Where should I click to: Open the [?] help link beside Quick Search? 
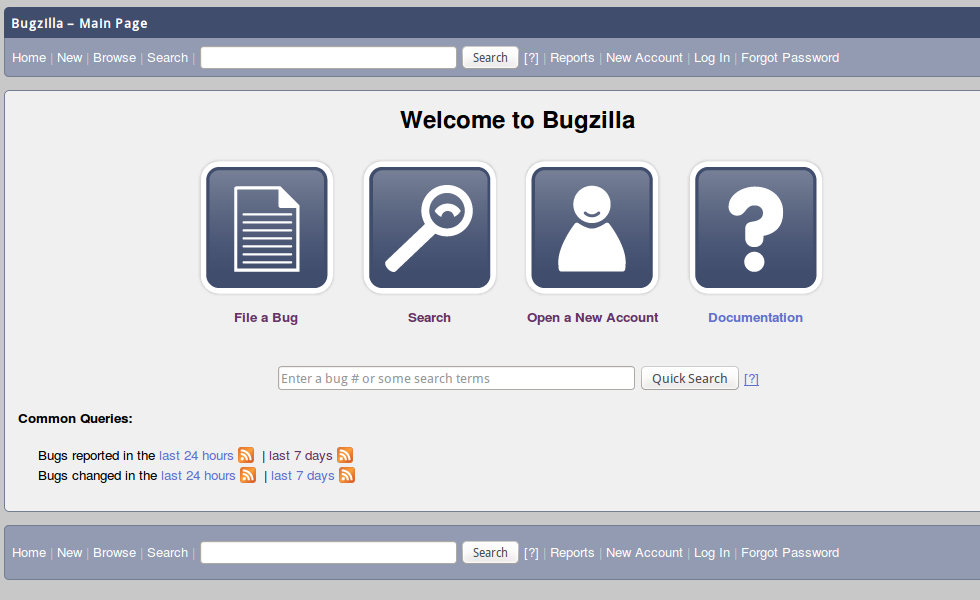pyautogui.click(x=751, y=379)
